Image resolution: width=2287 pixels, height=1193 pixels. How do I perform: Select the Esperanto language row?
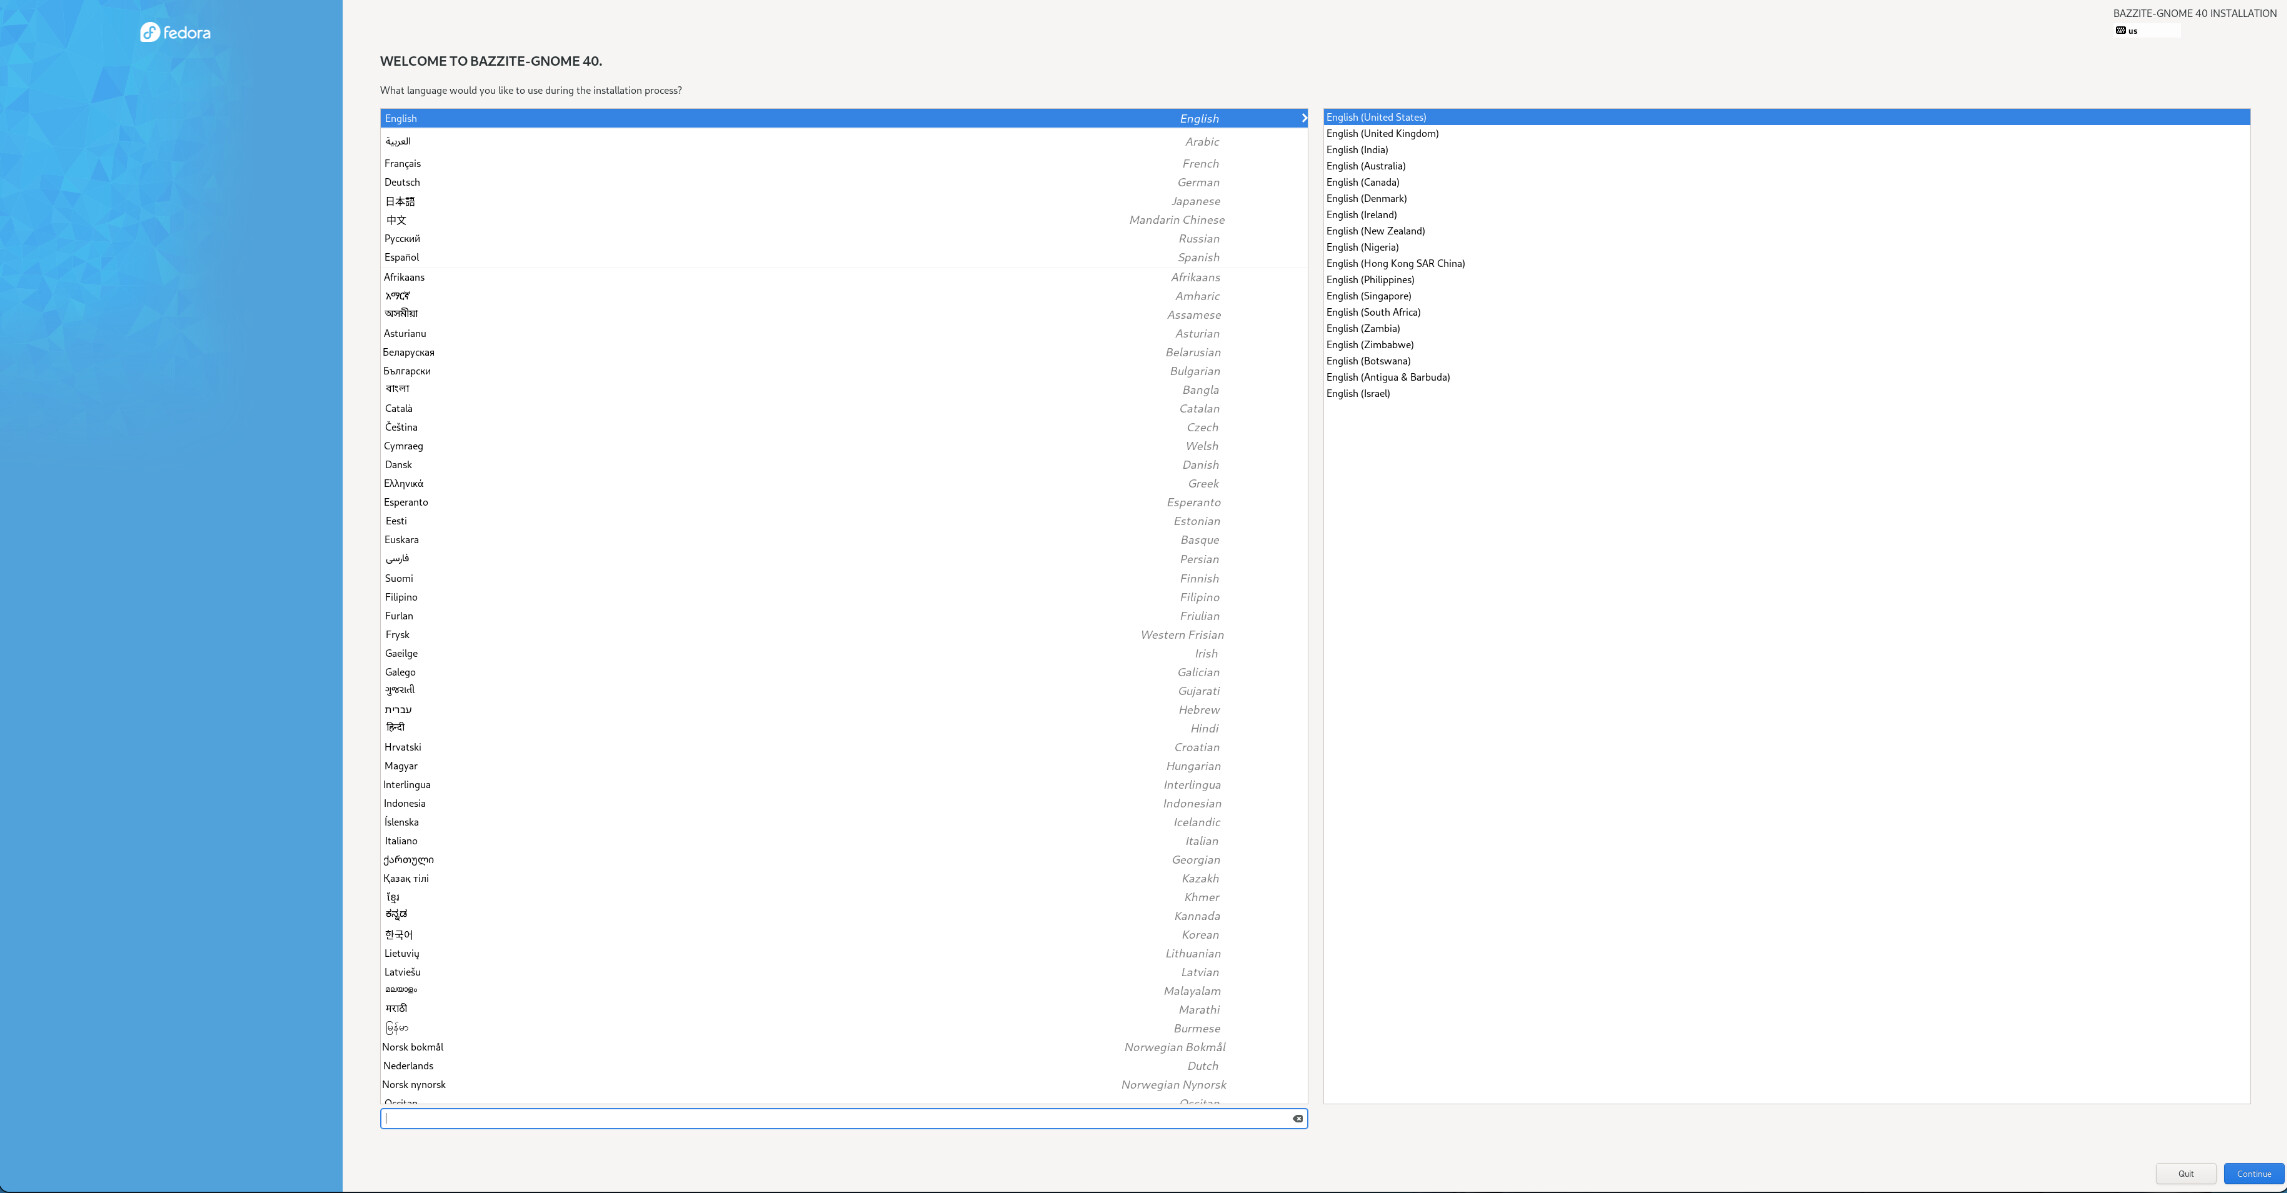pos(843,502)
